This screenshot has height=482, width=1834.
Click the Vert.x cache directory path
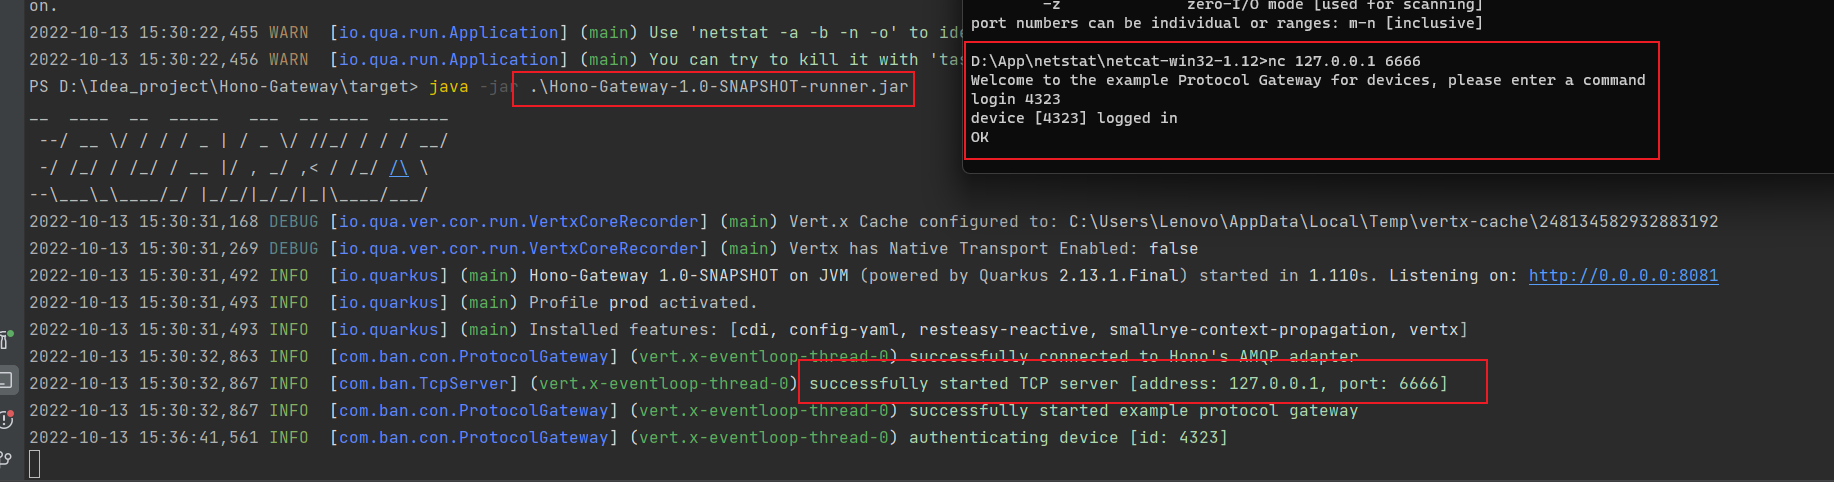[x=1393, y=222]
